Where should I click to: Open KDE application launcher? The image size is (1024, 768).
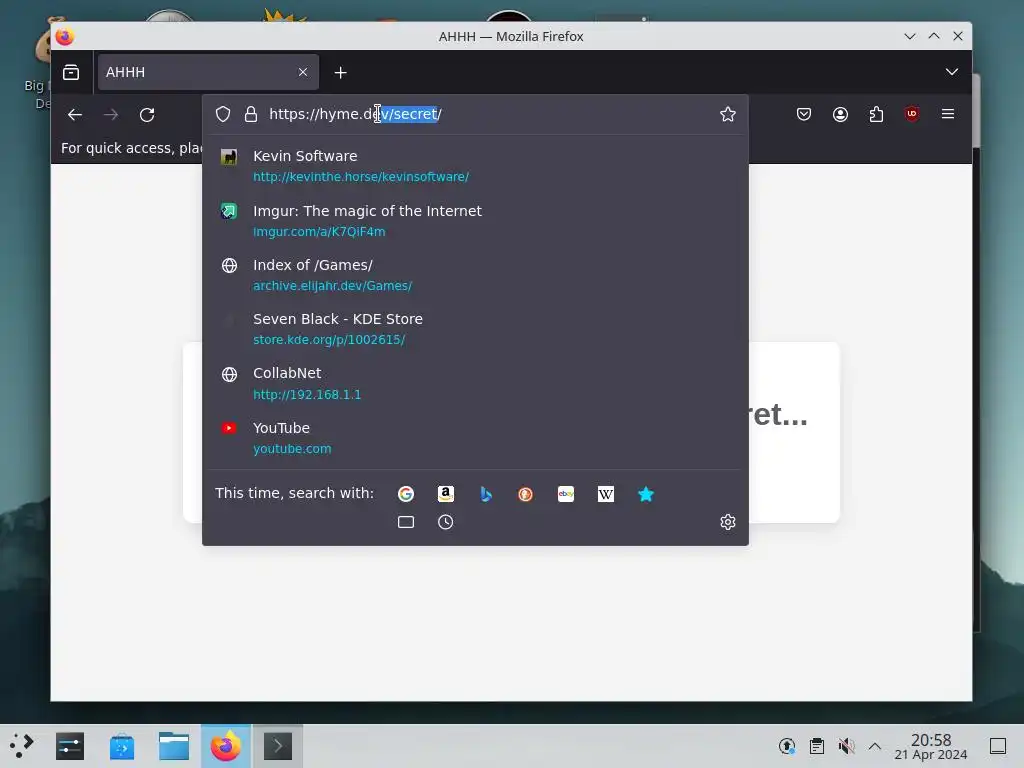[22, 746]
